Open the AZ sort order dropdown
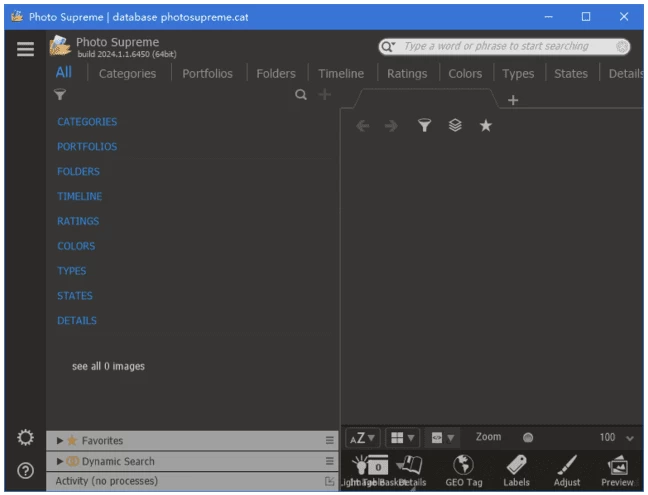 click(x=362, y=438)
